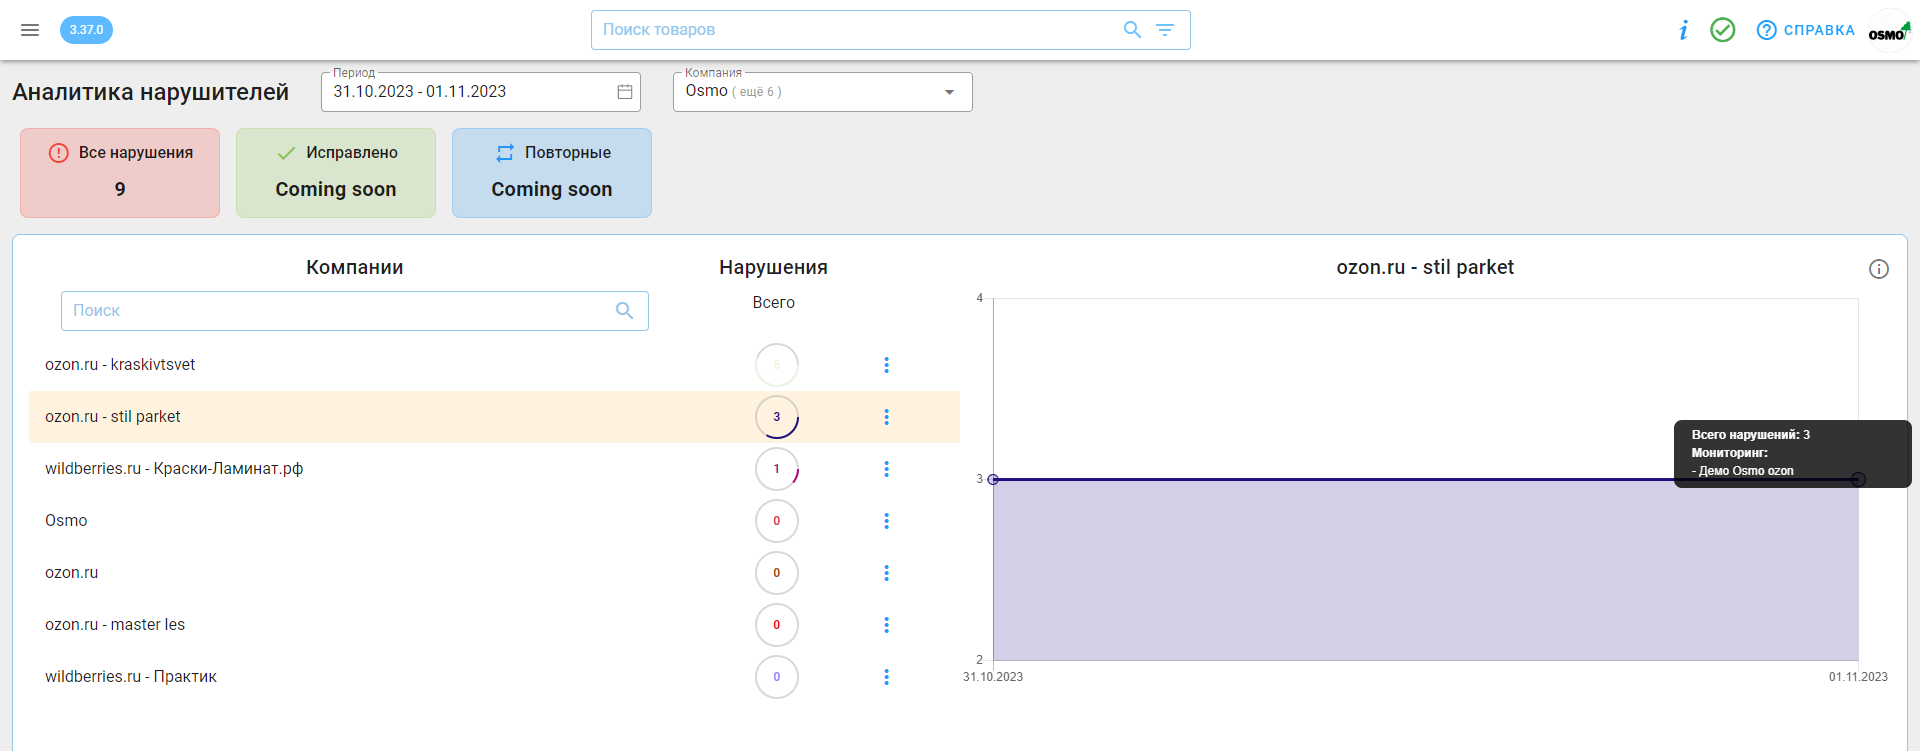Screen dimensions: 1920x751
Task: Click the Osmo profile avatar
Action: (1889, 31)
